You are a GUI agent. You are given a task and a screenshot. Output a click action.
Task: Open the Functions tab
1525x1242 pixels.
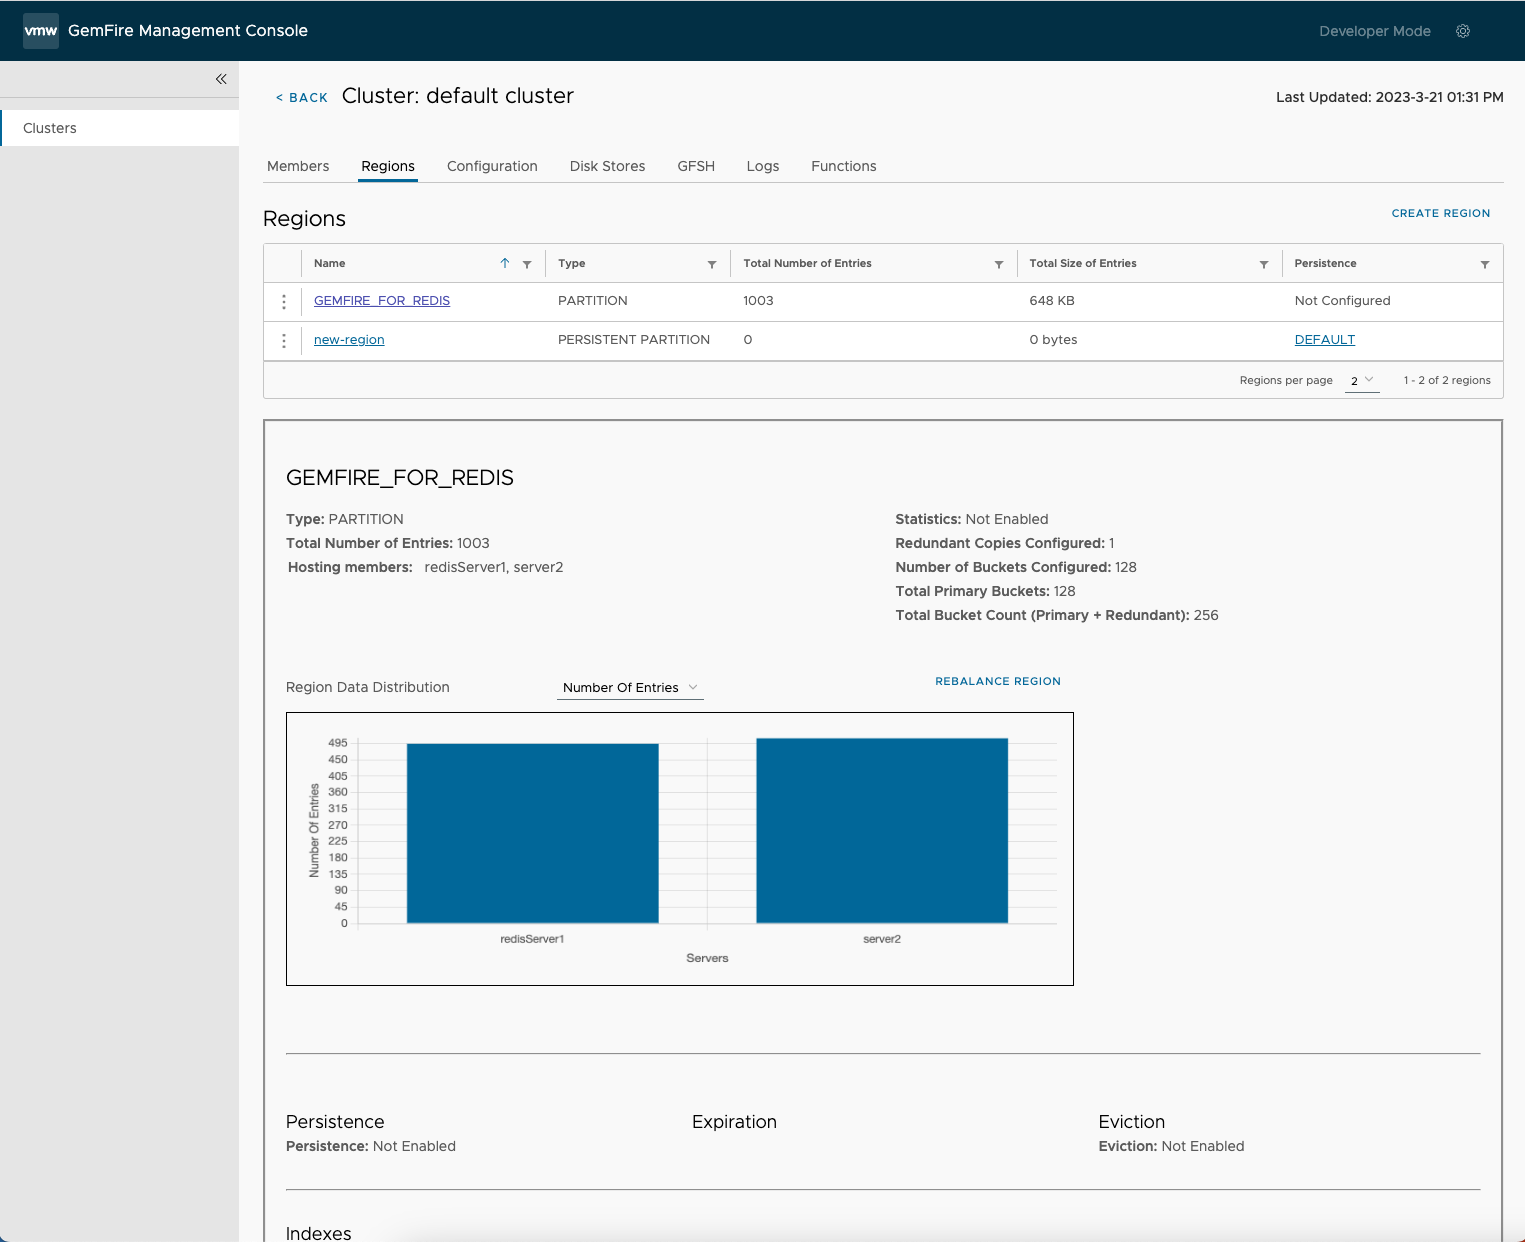pyautogui.click(x=844, y=166)
